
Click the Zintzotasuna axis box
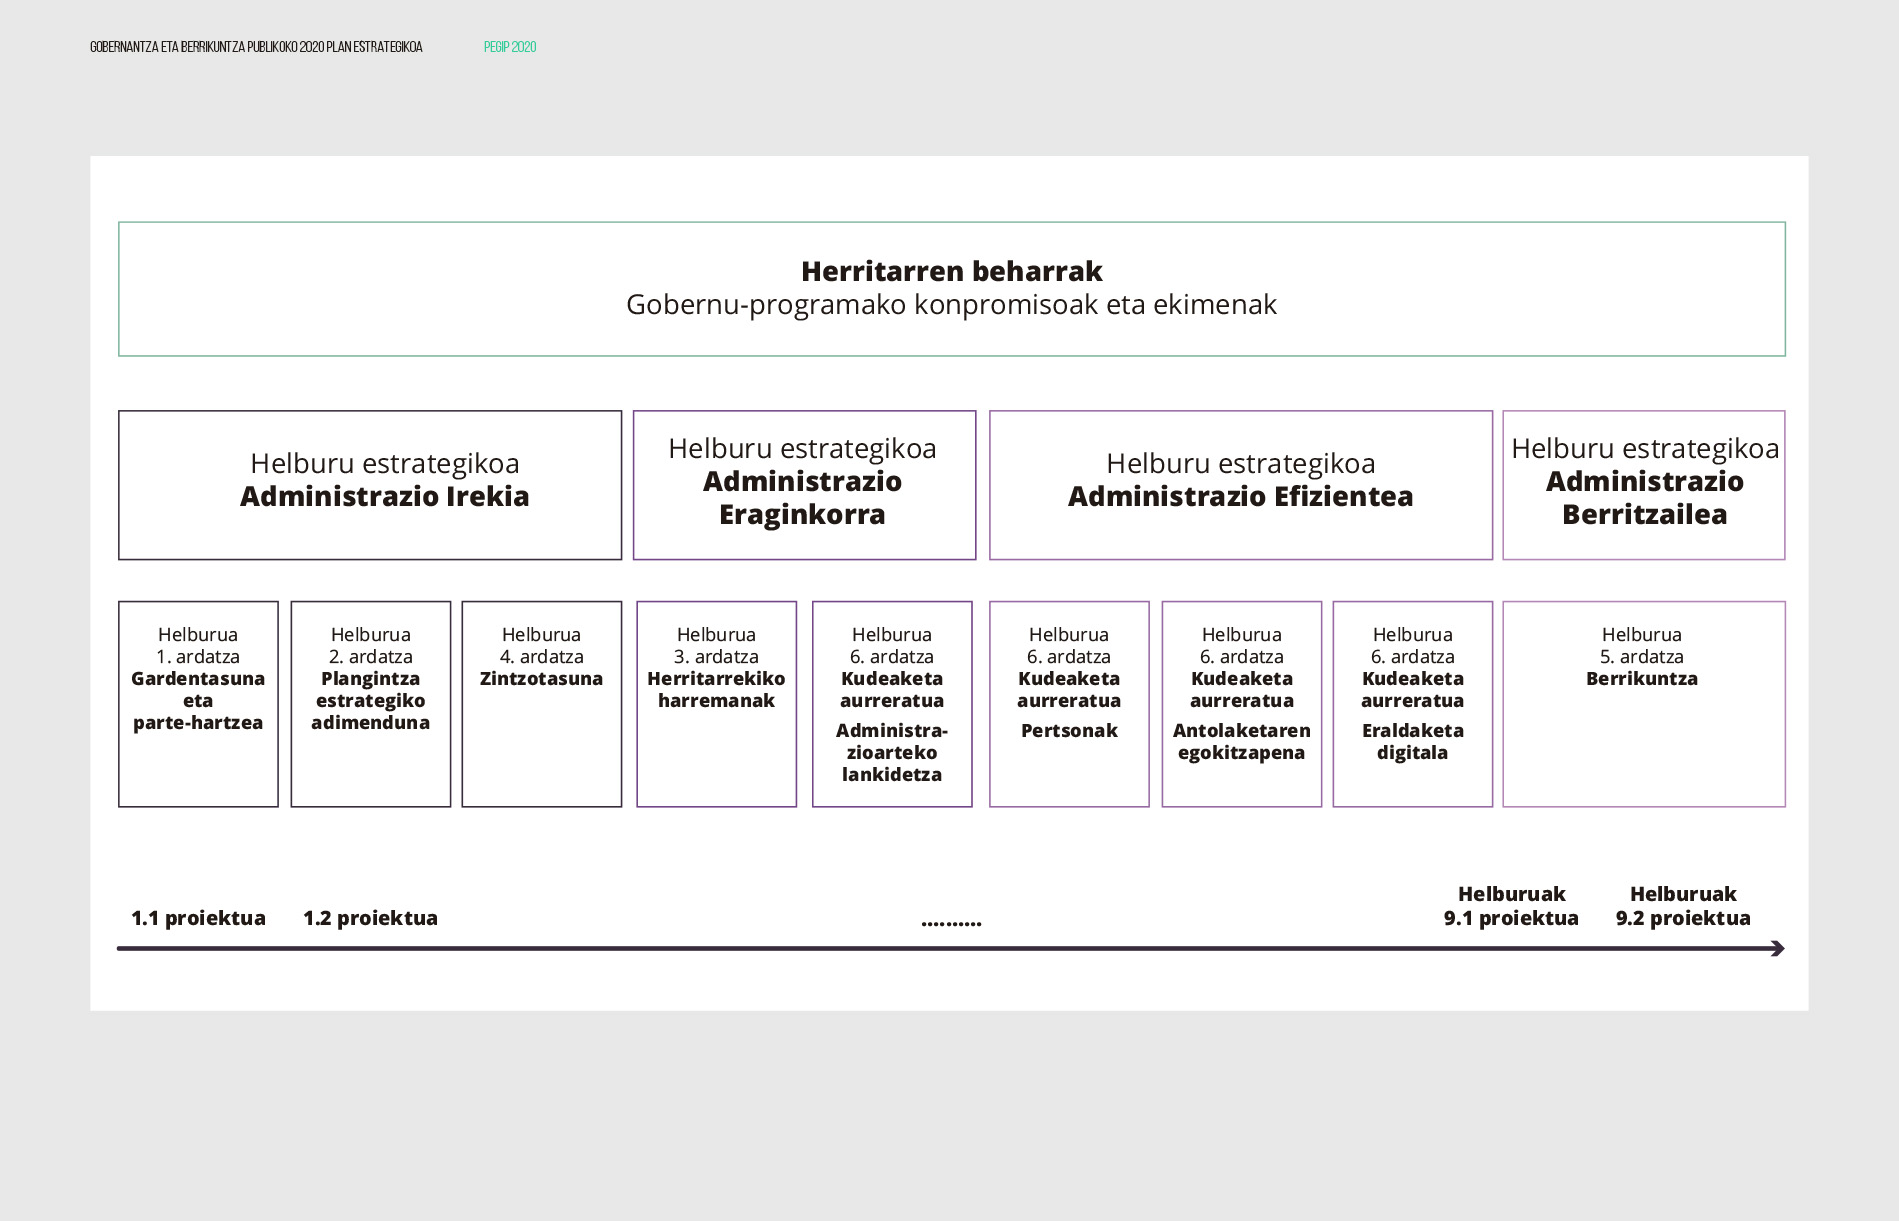(541, 703)
